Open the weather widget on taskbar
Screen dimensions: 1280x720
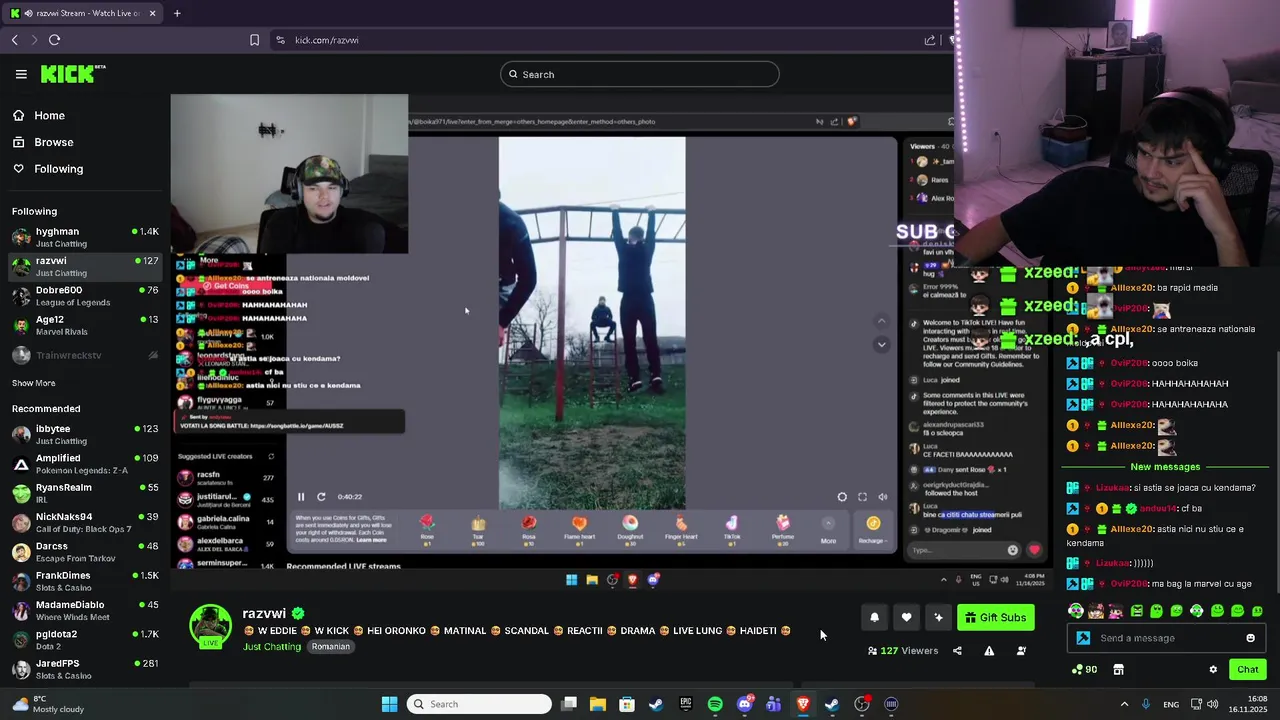pyautogui.click(x=47, y=704)
